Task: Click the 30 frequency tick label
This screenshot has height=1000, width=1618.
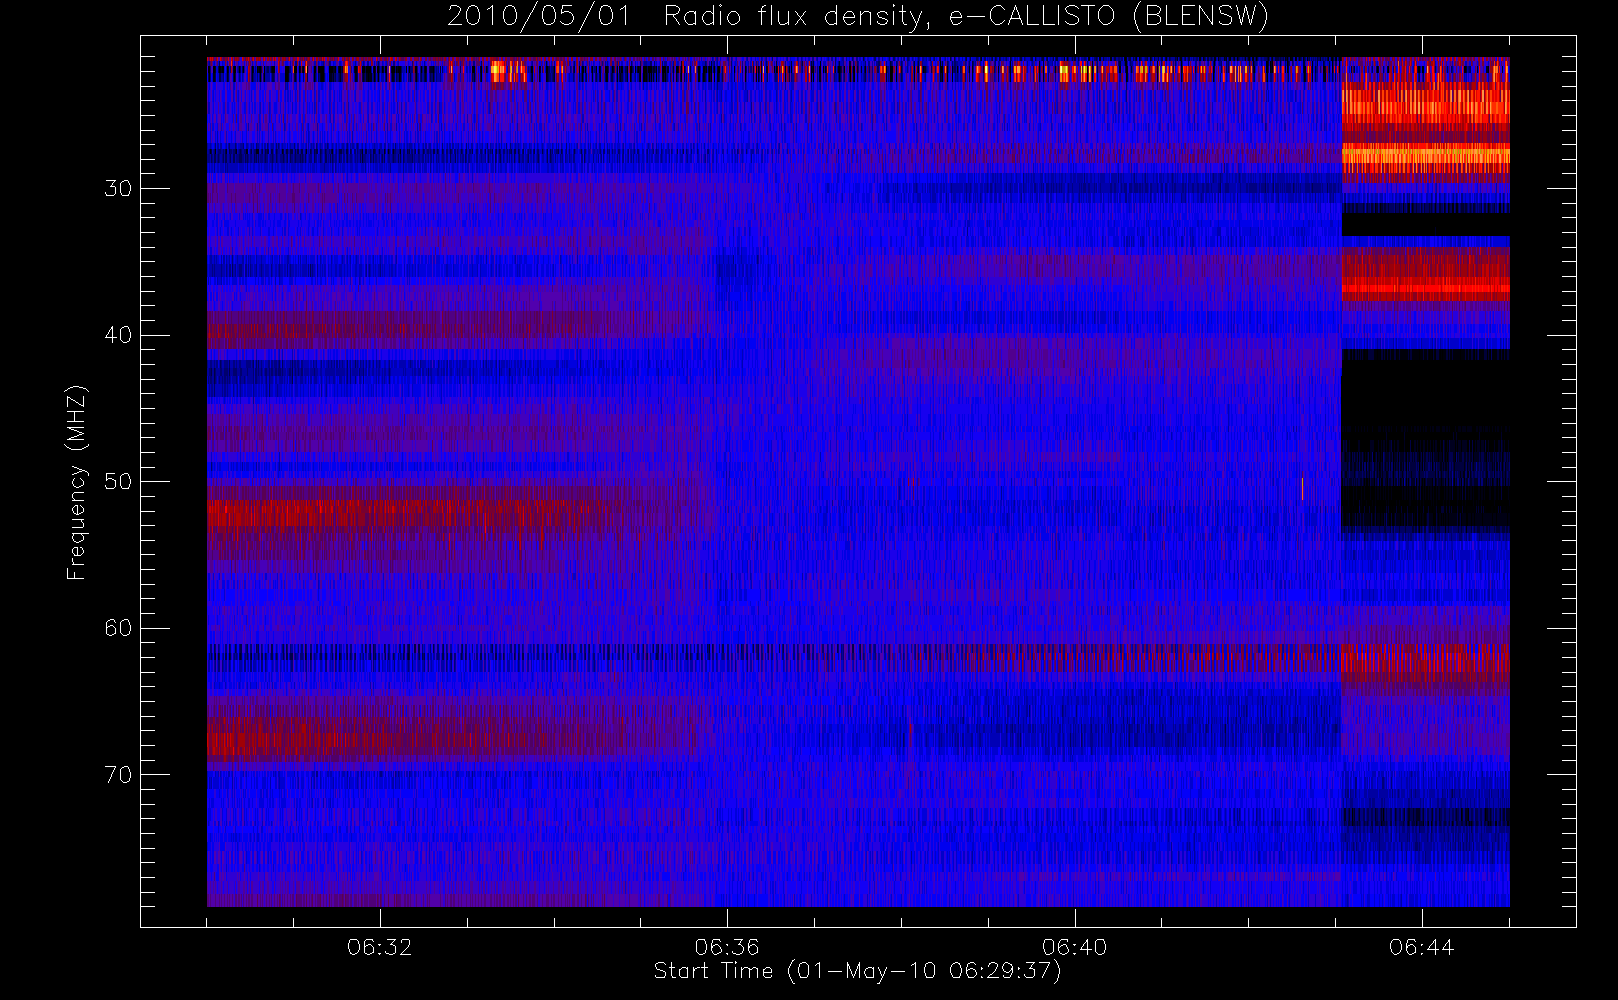Action: 118,189
